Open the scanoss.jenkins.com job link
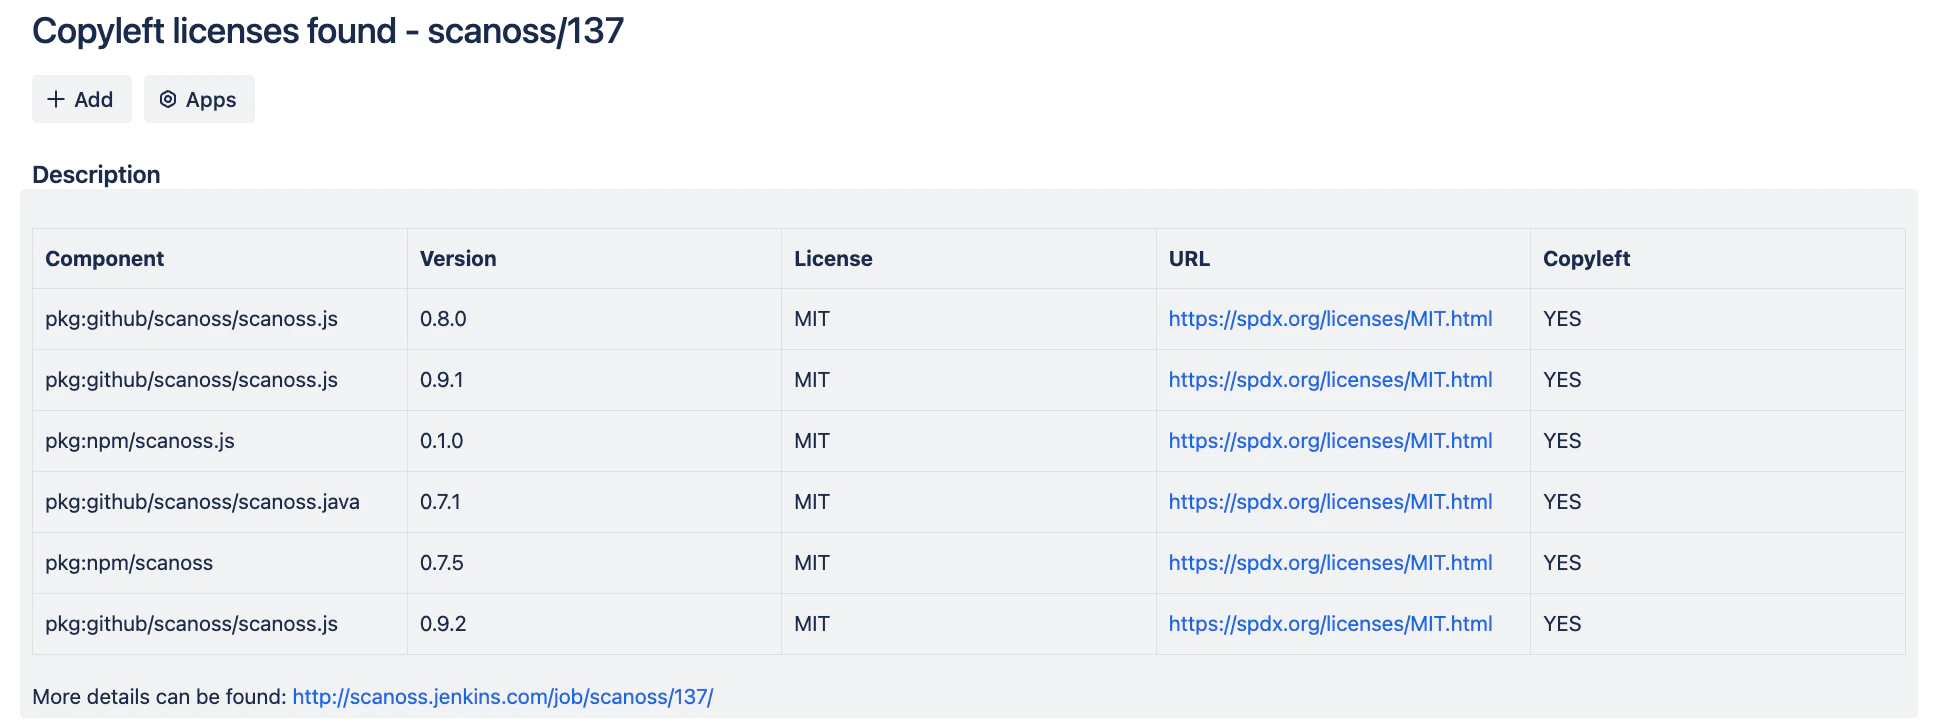 503,697
